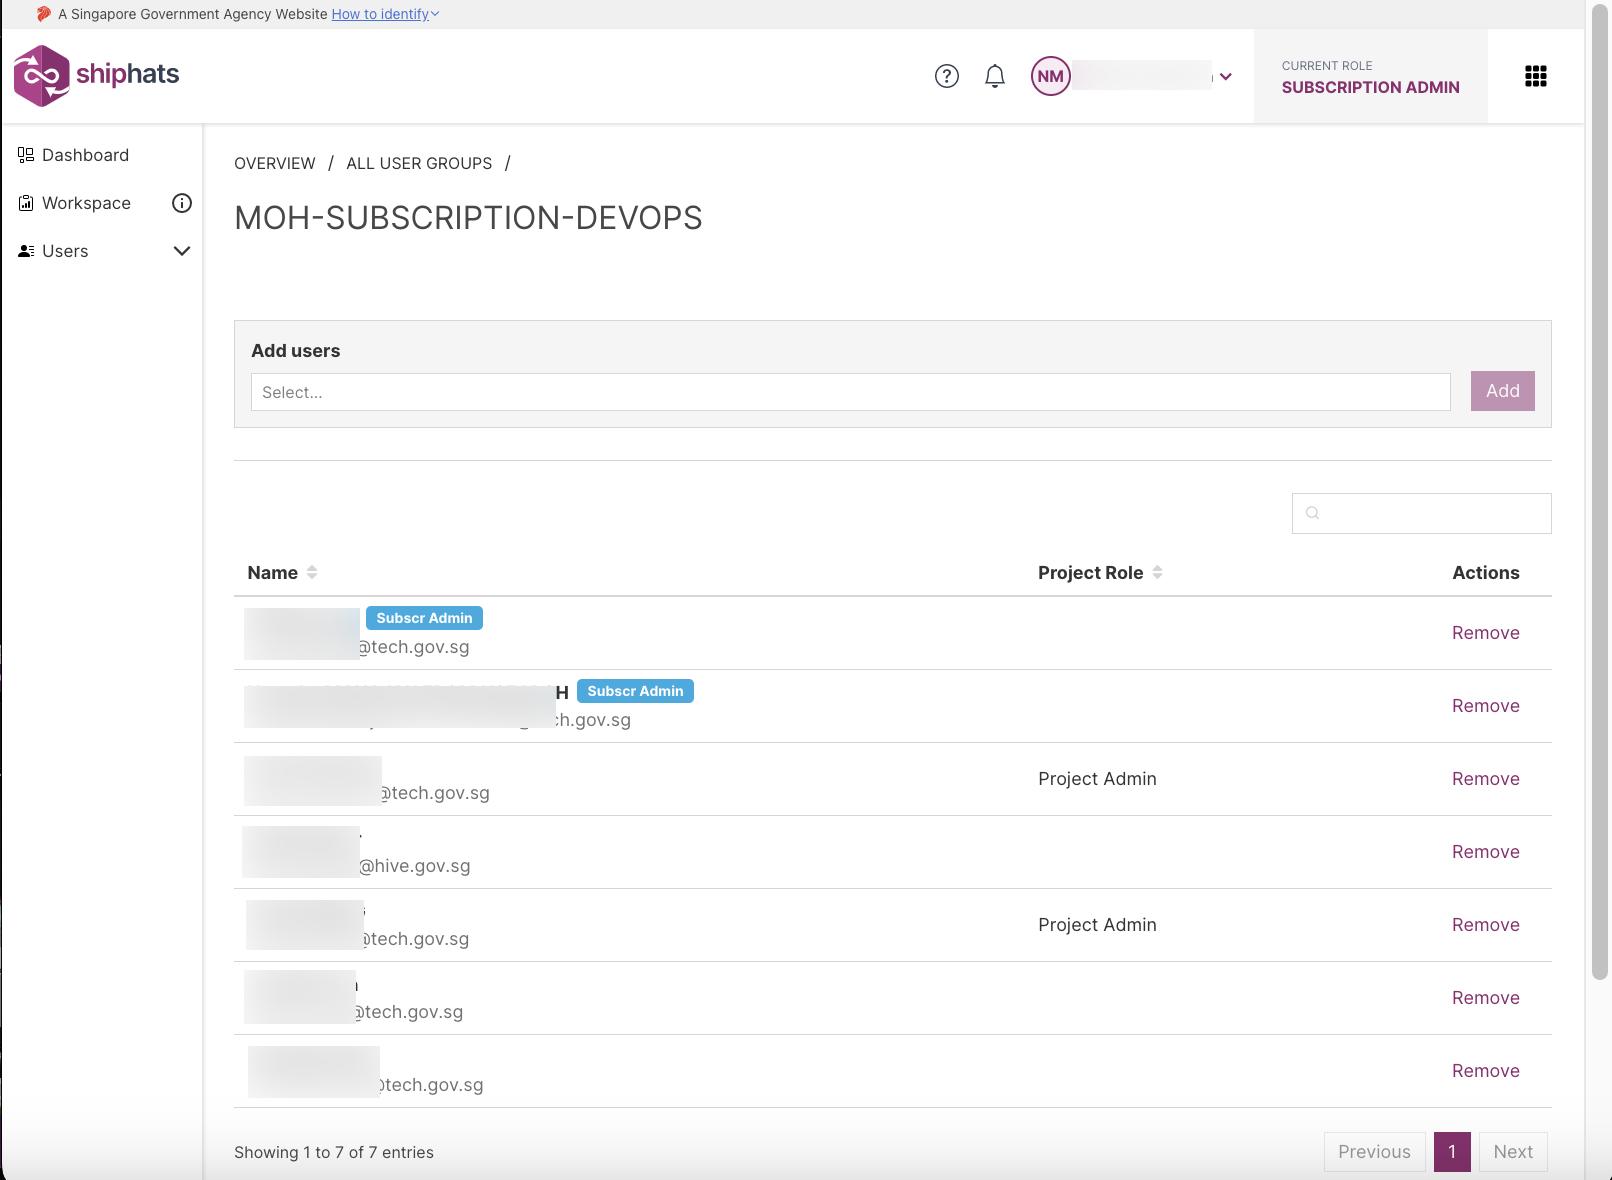Click the Workspace info icon

(x=182, y=203)
